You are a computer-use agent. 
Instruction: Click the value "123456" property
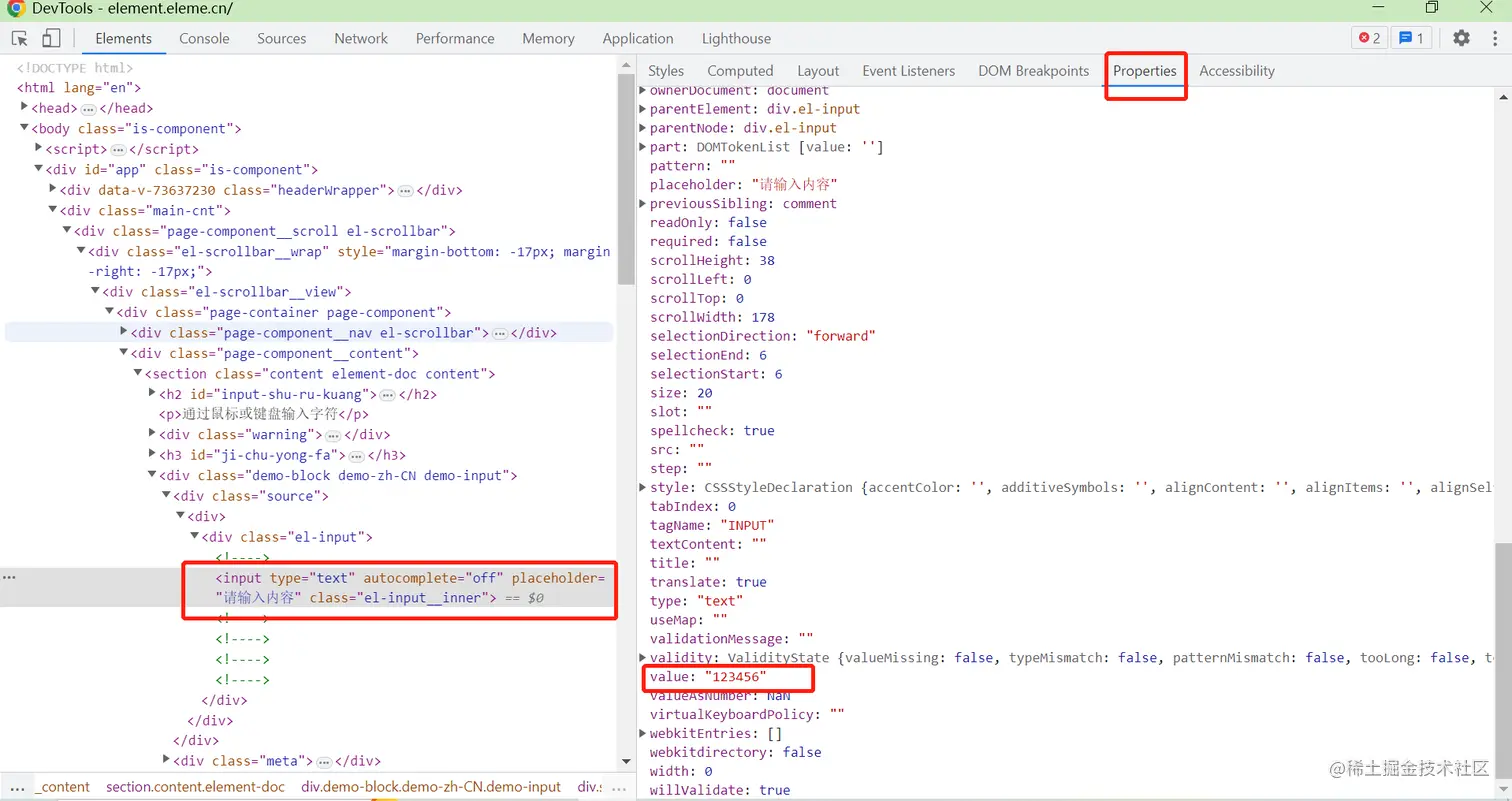[708, 677]
